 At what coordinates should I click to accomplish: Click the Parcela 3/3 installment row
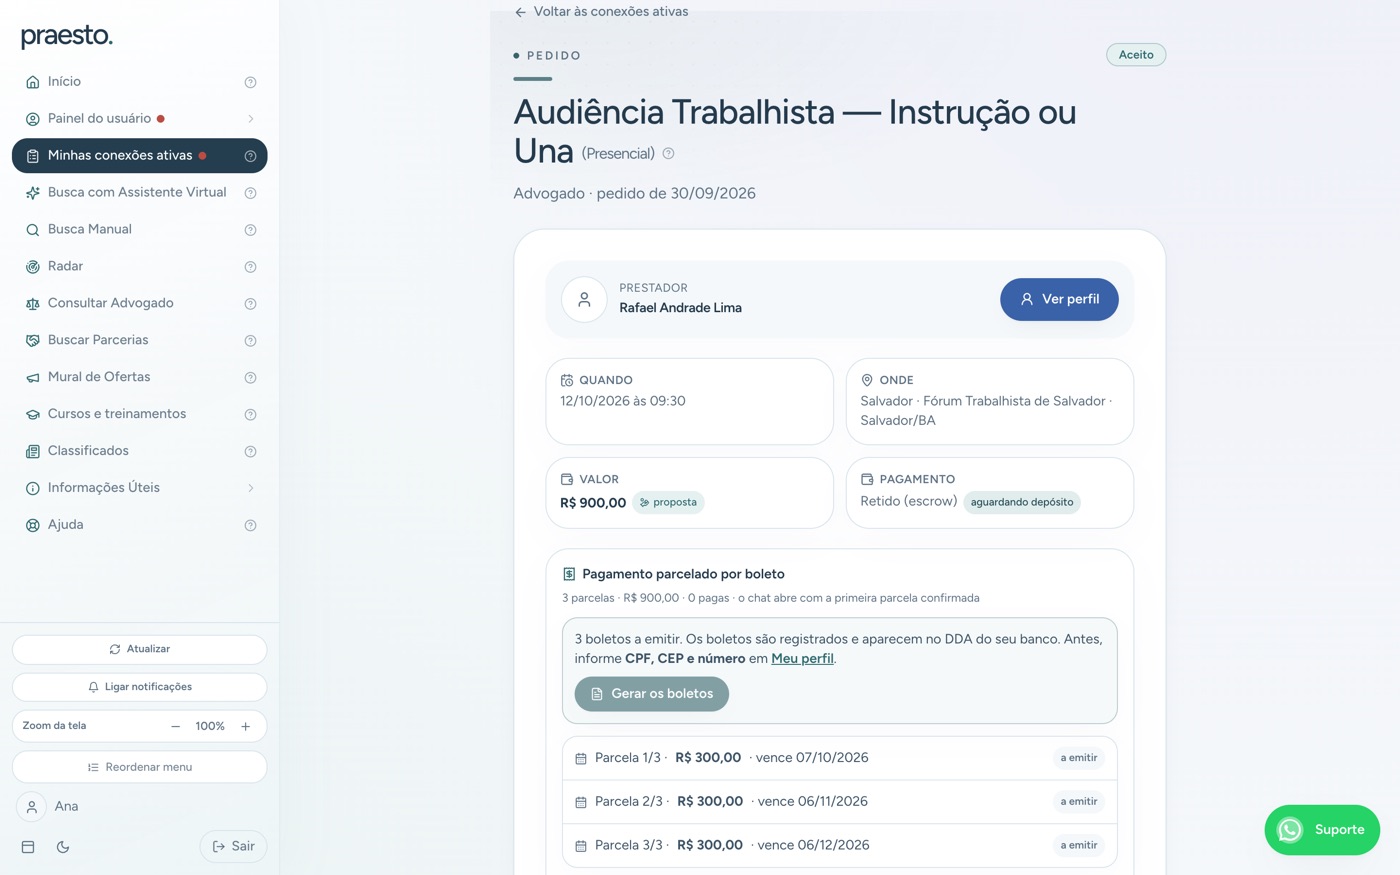[839, 846]
